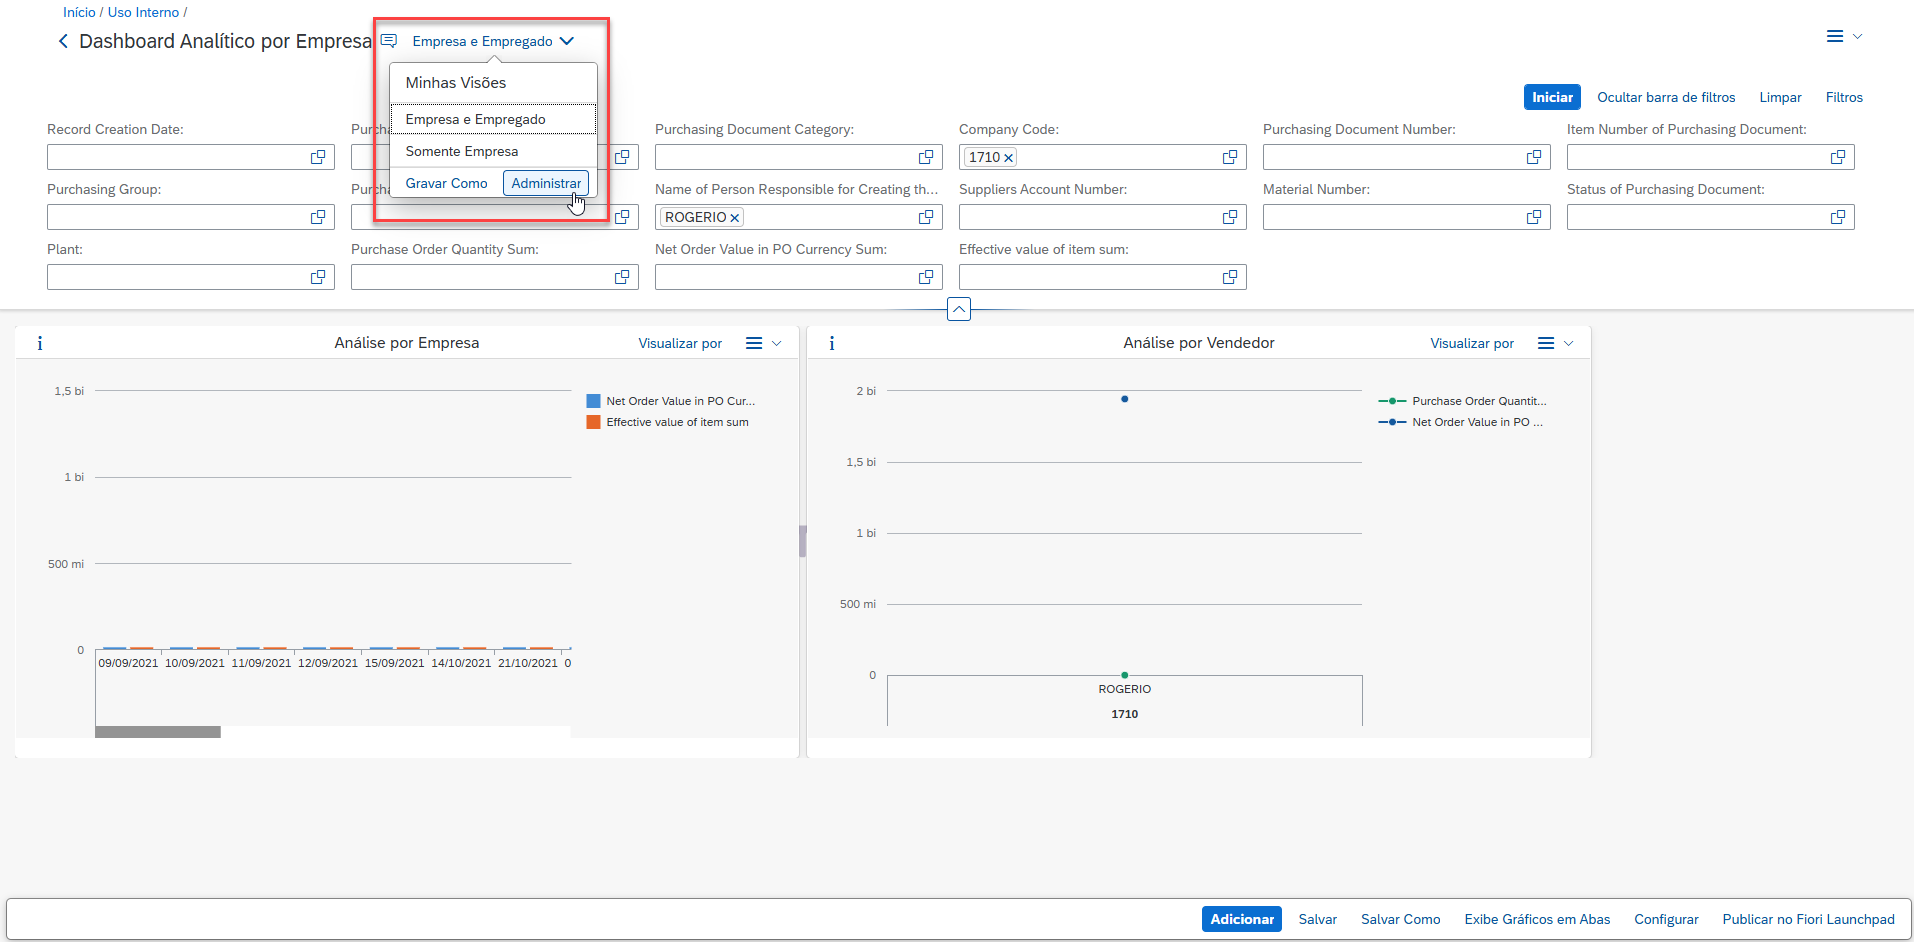Remove the ROGERIO filter token
1914x942 pixels.
coord(734,218)
